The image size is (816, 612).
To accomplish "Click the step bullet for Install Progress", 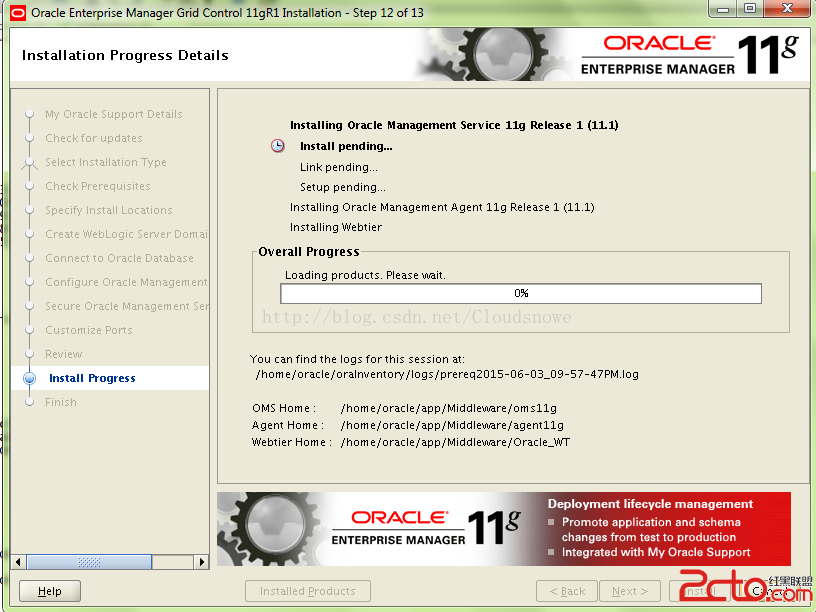I will pyautogui.click(x=30, y=378).
